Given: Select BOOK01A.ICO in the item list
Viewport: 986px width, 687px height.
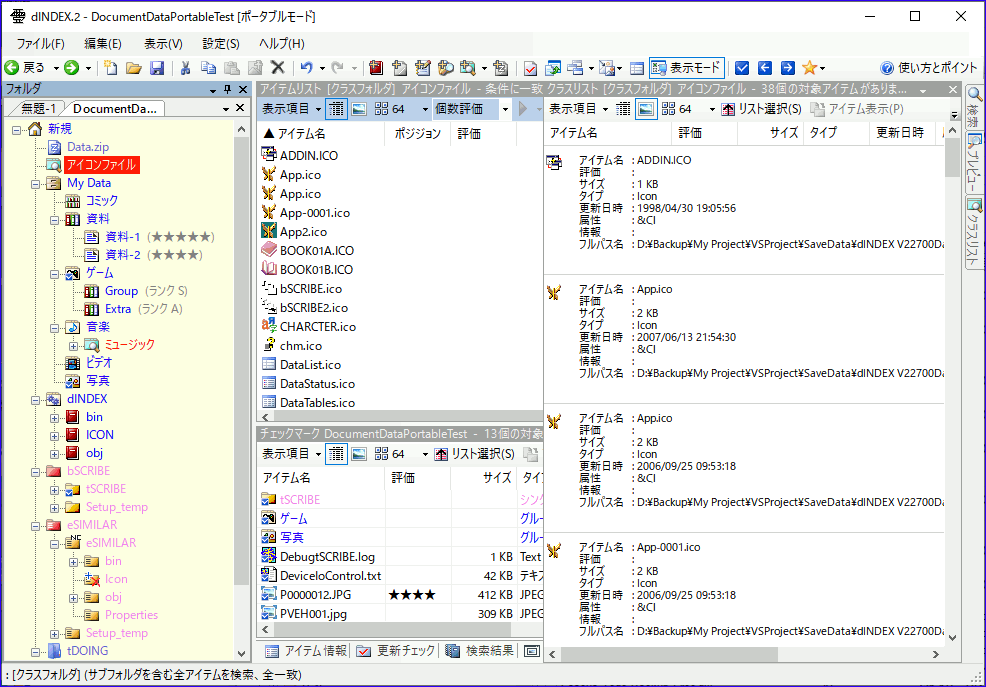Looking at the screenshot, I should tap(316, 250).
